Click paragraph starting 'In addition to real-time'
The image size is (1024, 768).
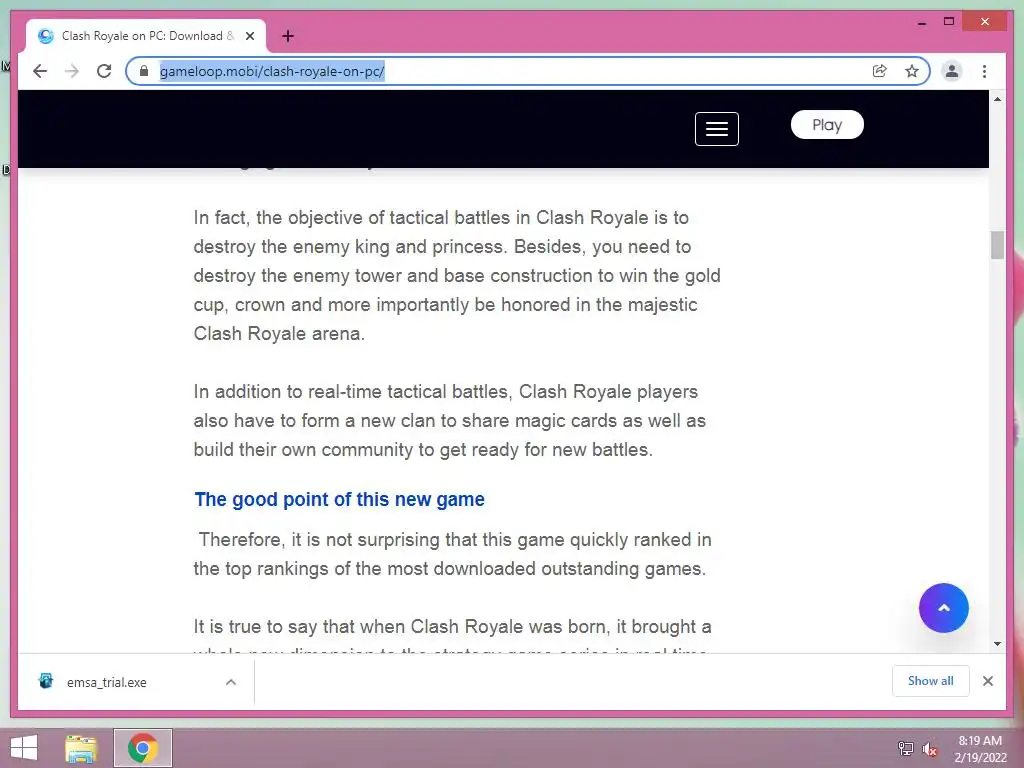click(449, 421)
